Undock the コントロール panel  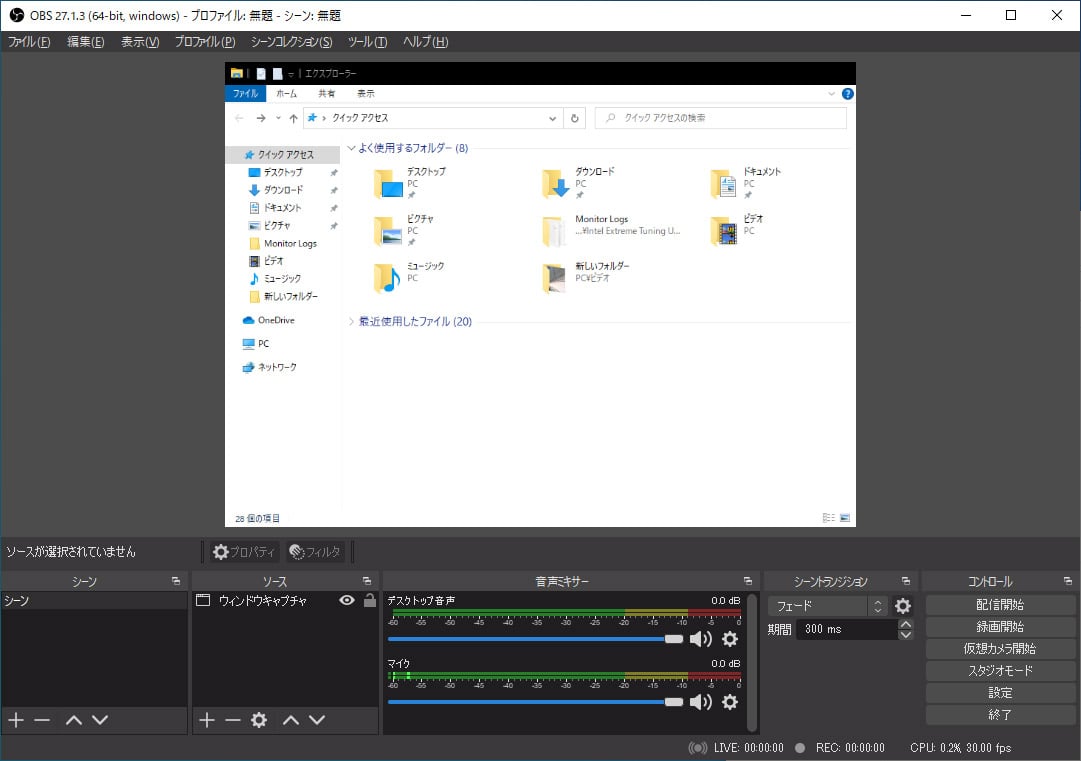(x=1068, y=581)
